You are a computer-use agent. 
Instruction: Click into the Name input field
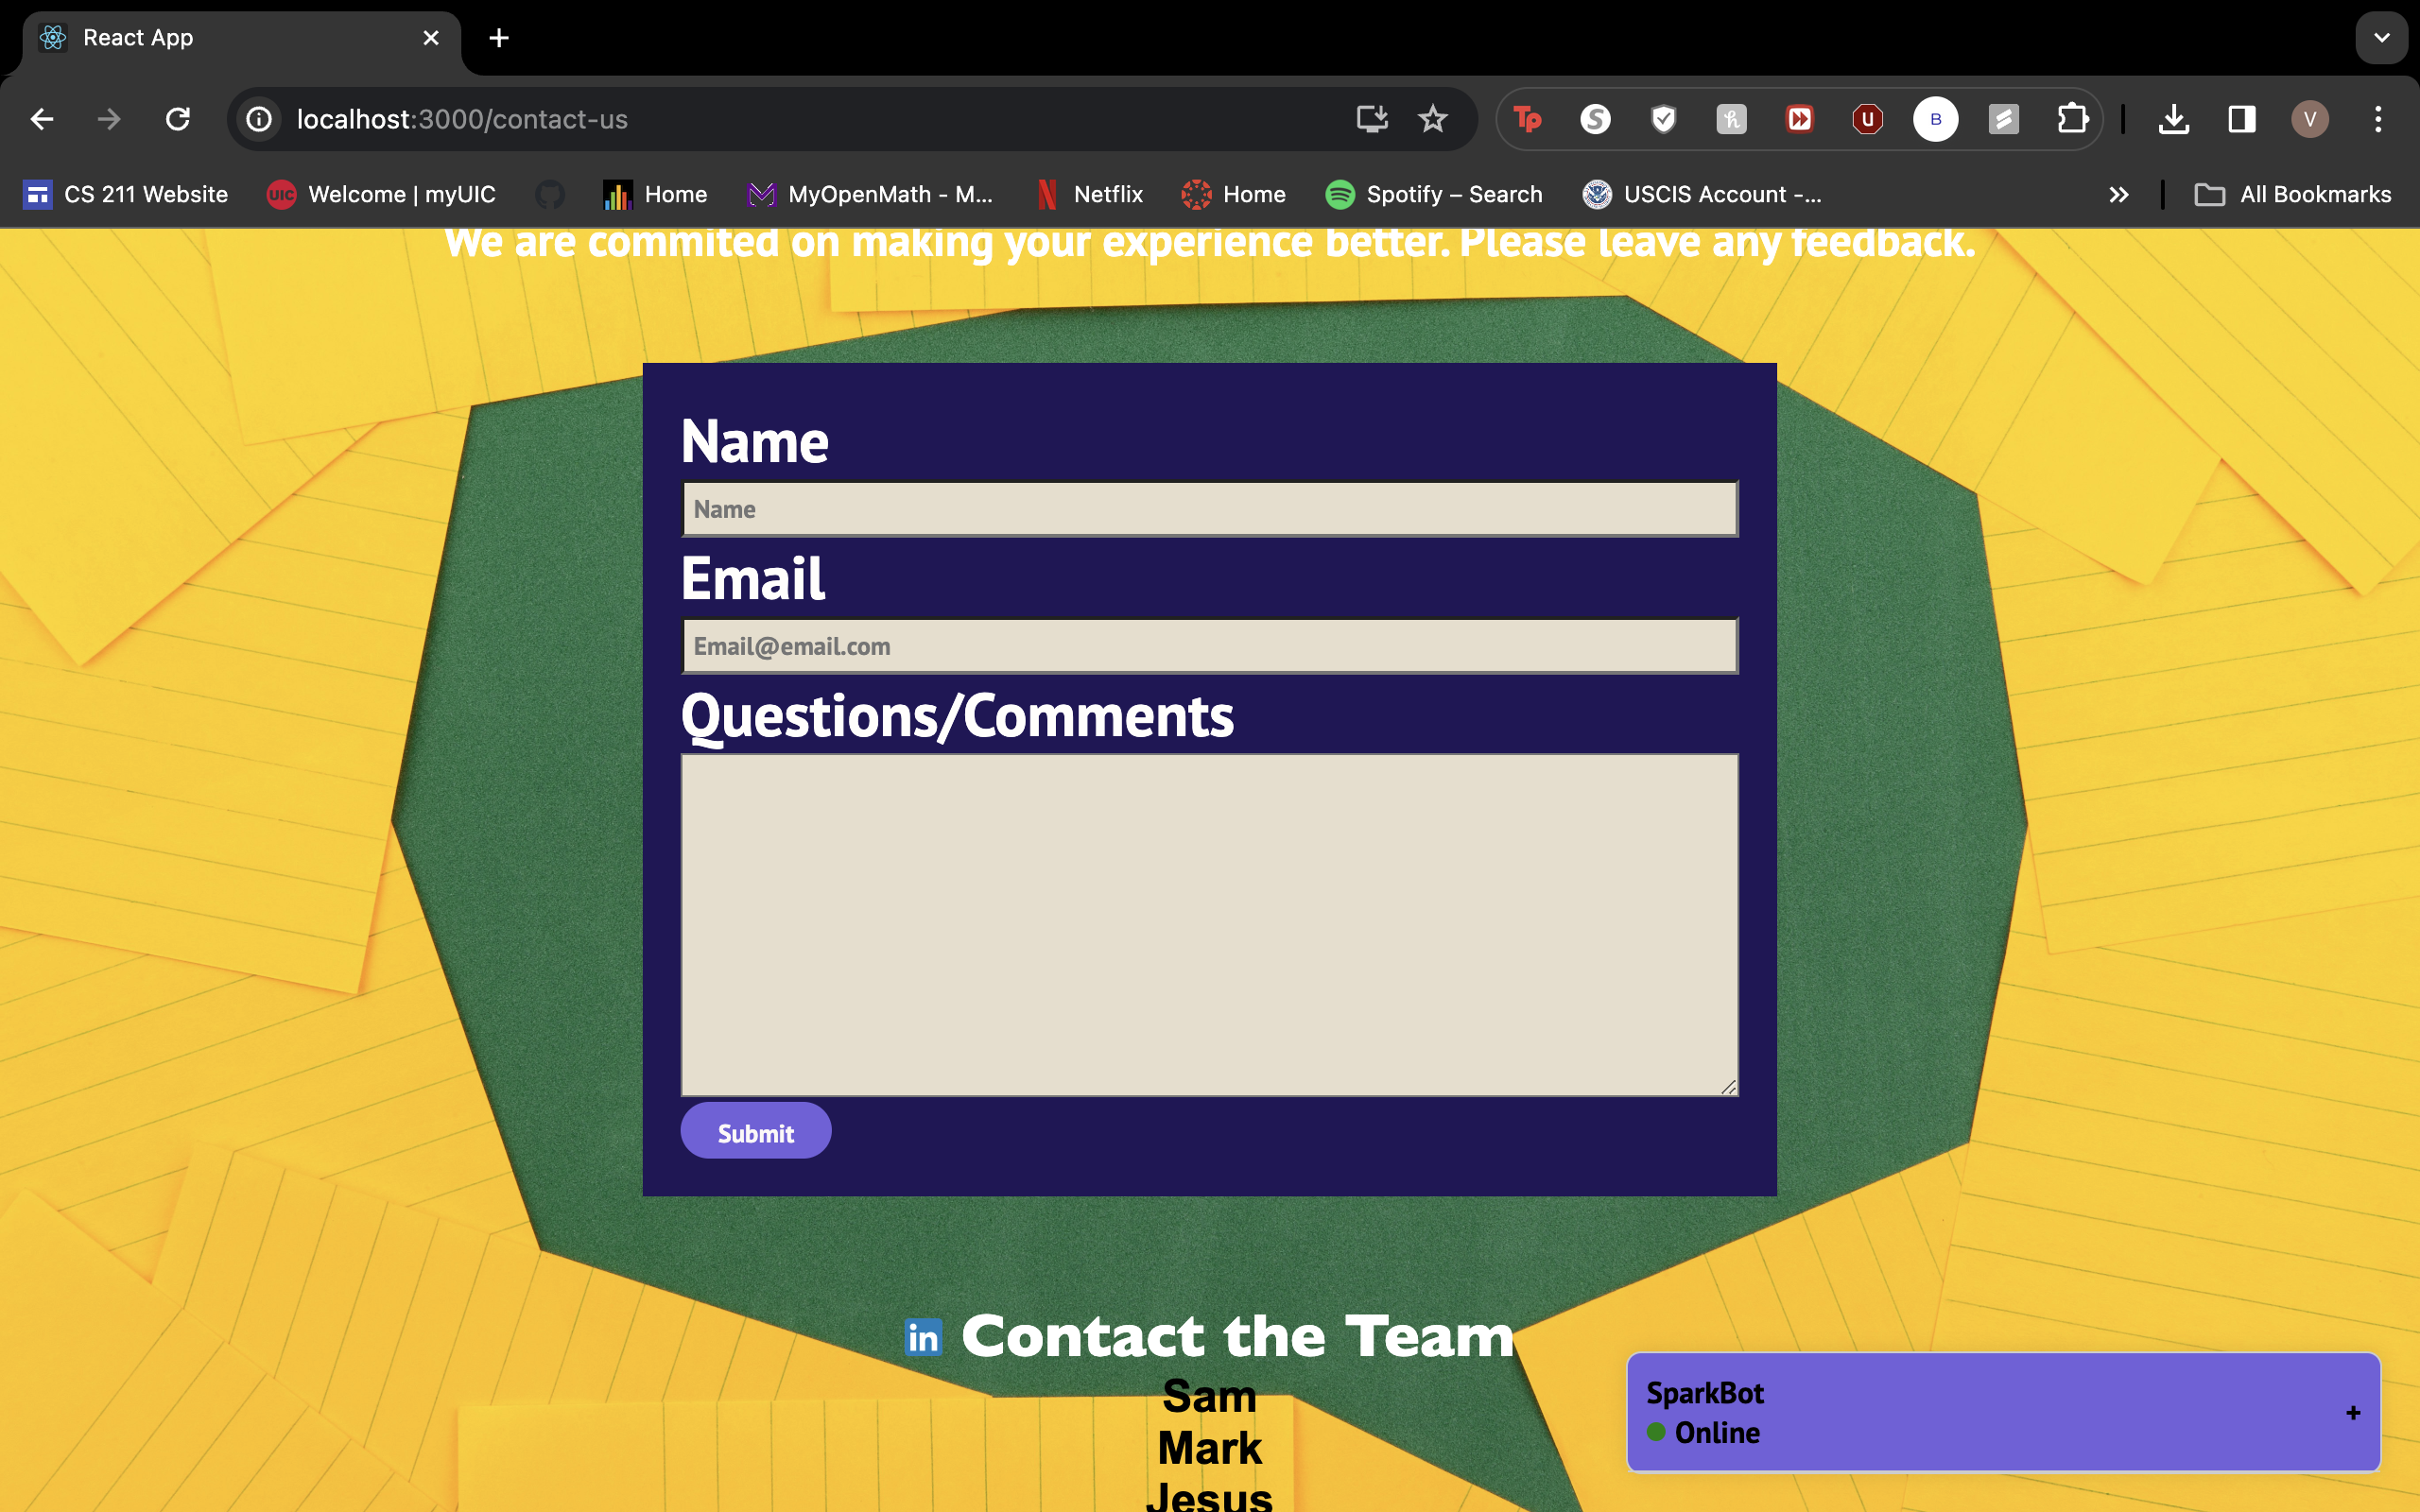click(x=1209, y=509)
